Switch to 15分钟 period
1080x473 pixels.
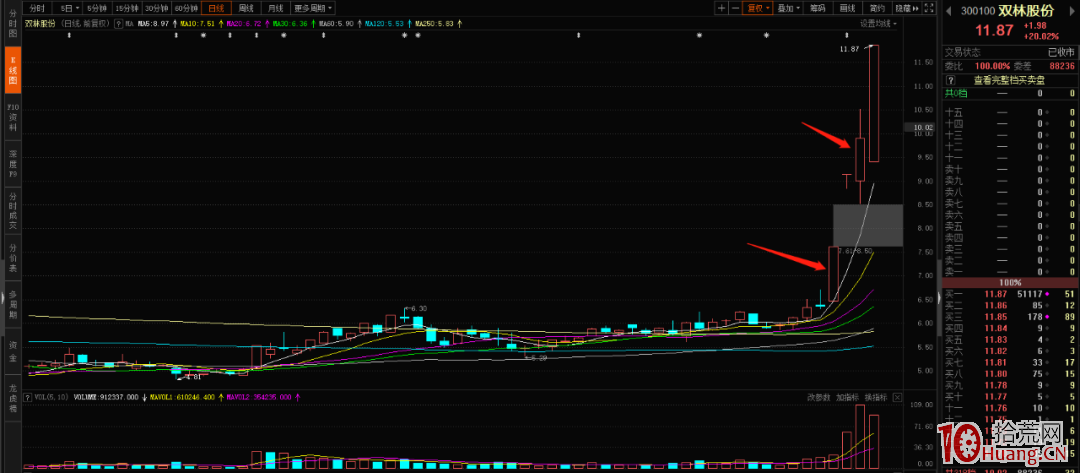(x=126, y=8)
